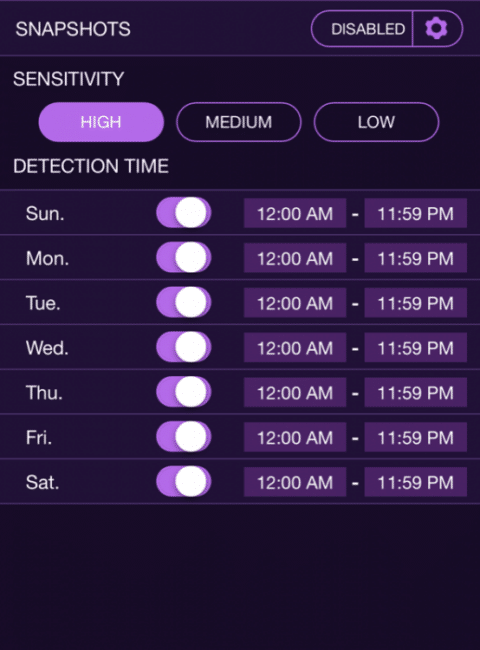Open snapshots settings gear icon
The image size is (480, 650).
click(x=437, y=29)
